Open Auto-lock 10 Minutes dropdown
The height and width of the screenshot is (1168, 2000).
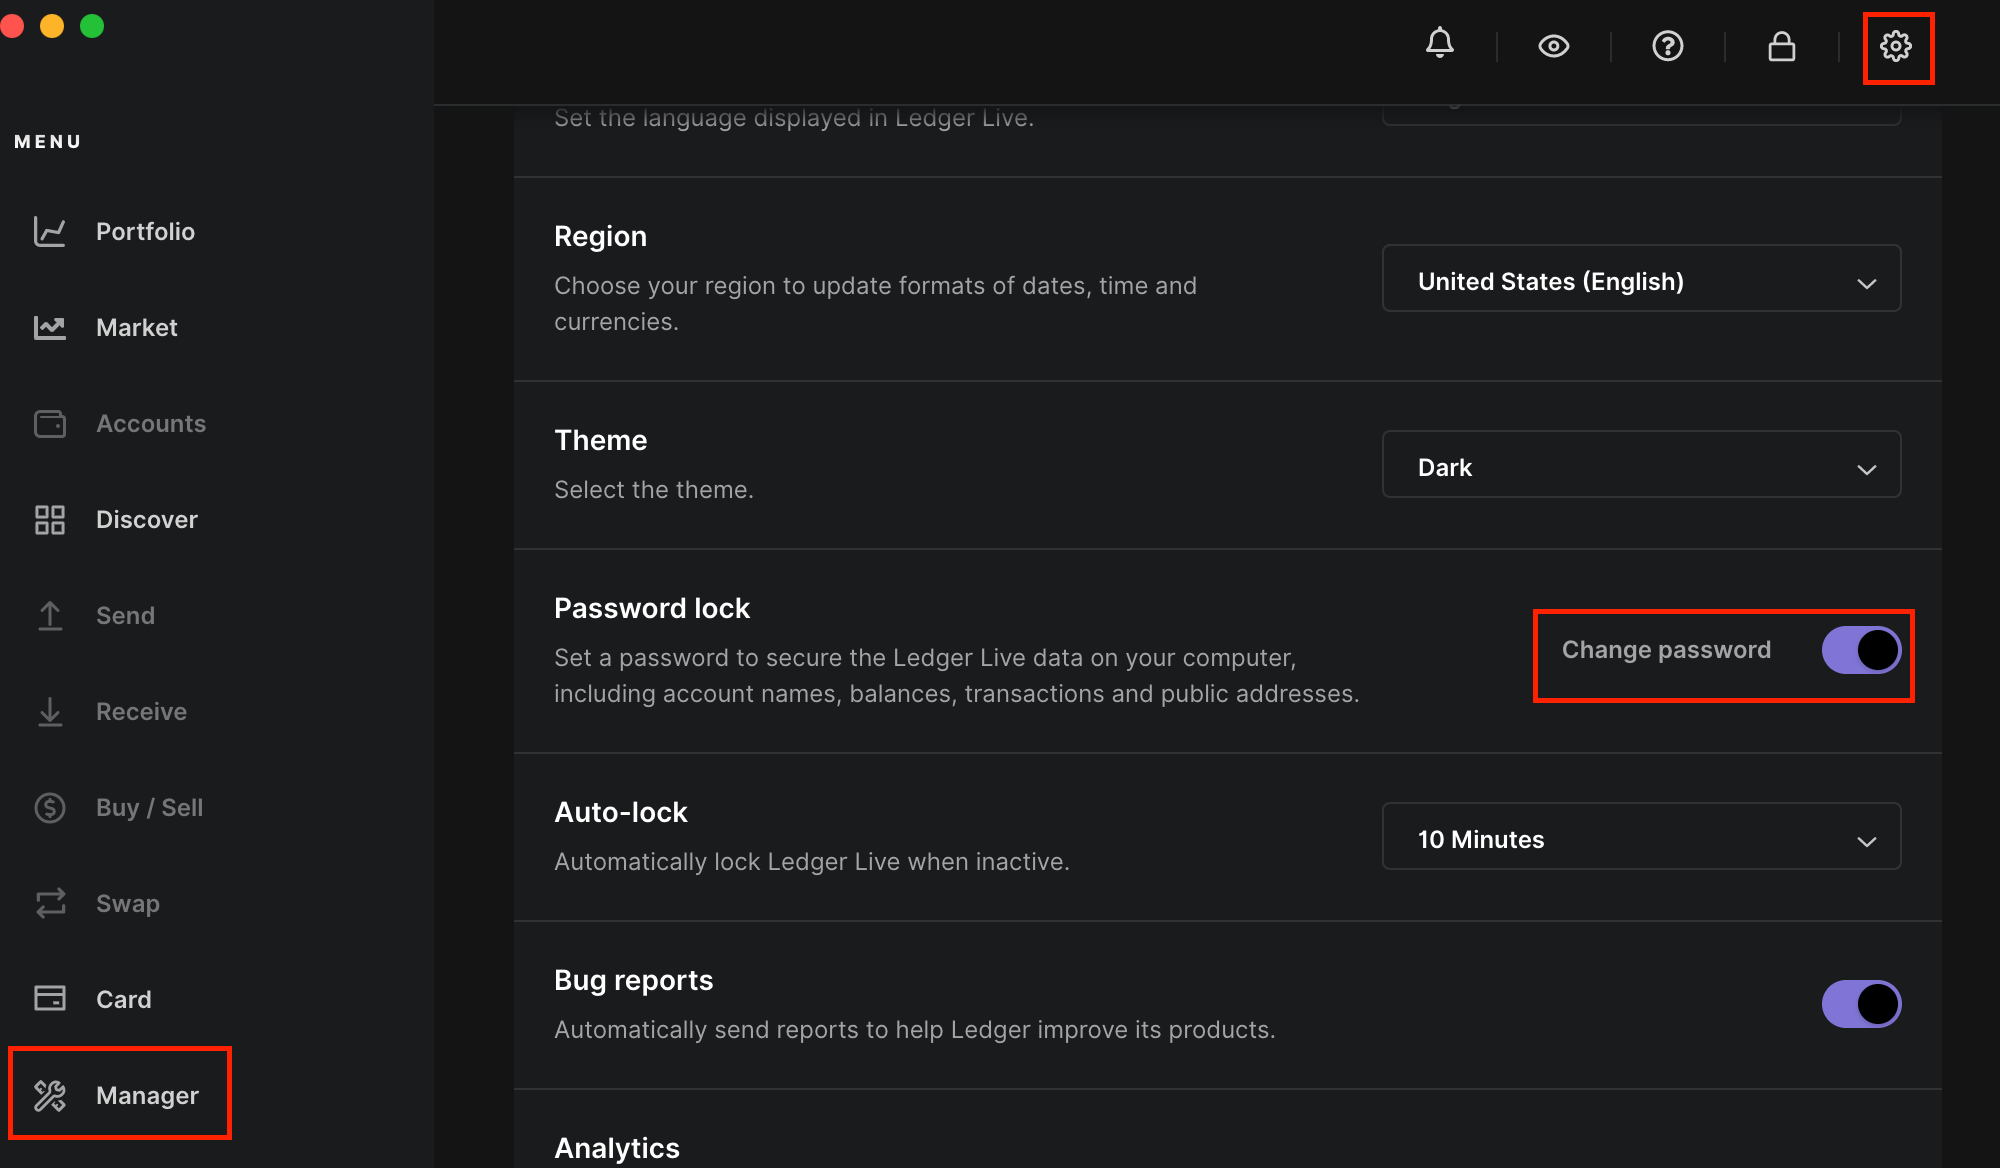(x=1640, y=837)
